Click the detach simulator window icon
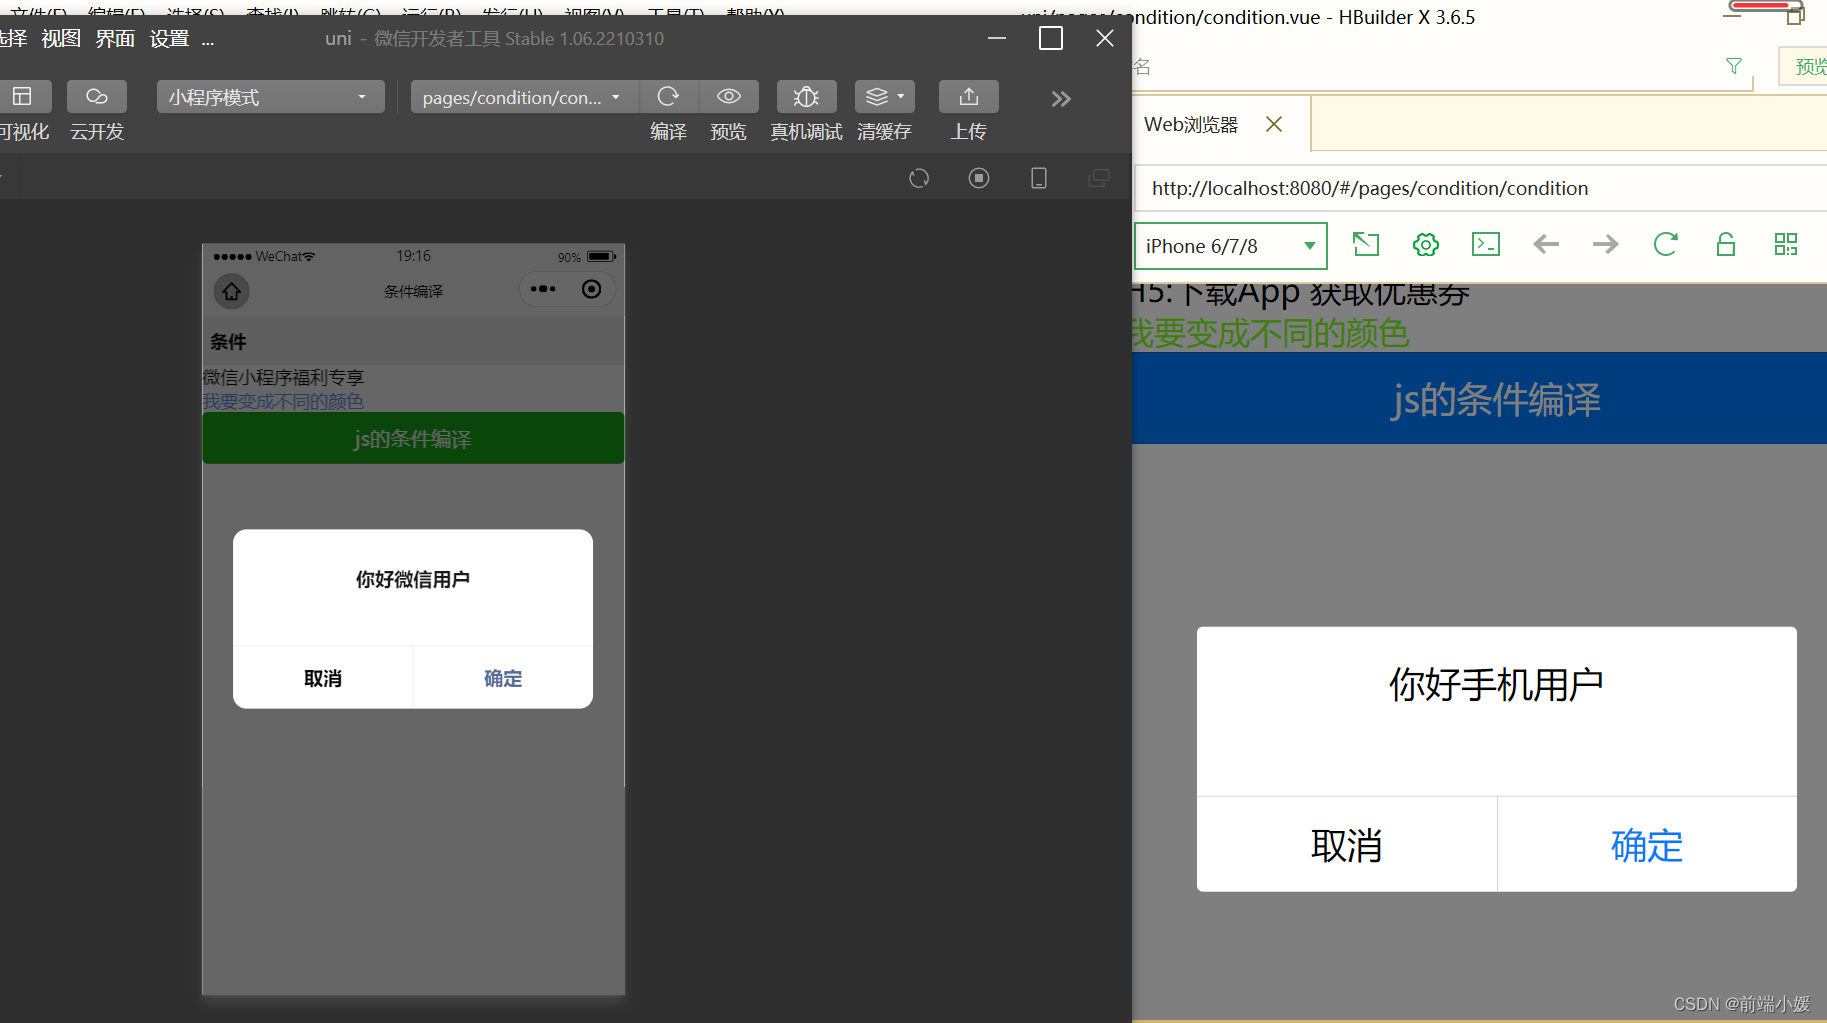Screen dimensions: 1827x1023 coord(1099,178)
